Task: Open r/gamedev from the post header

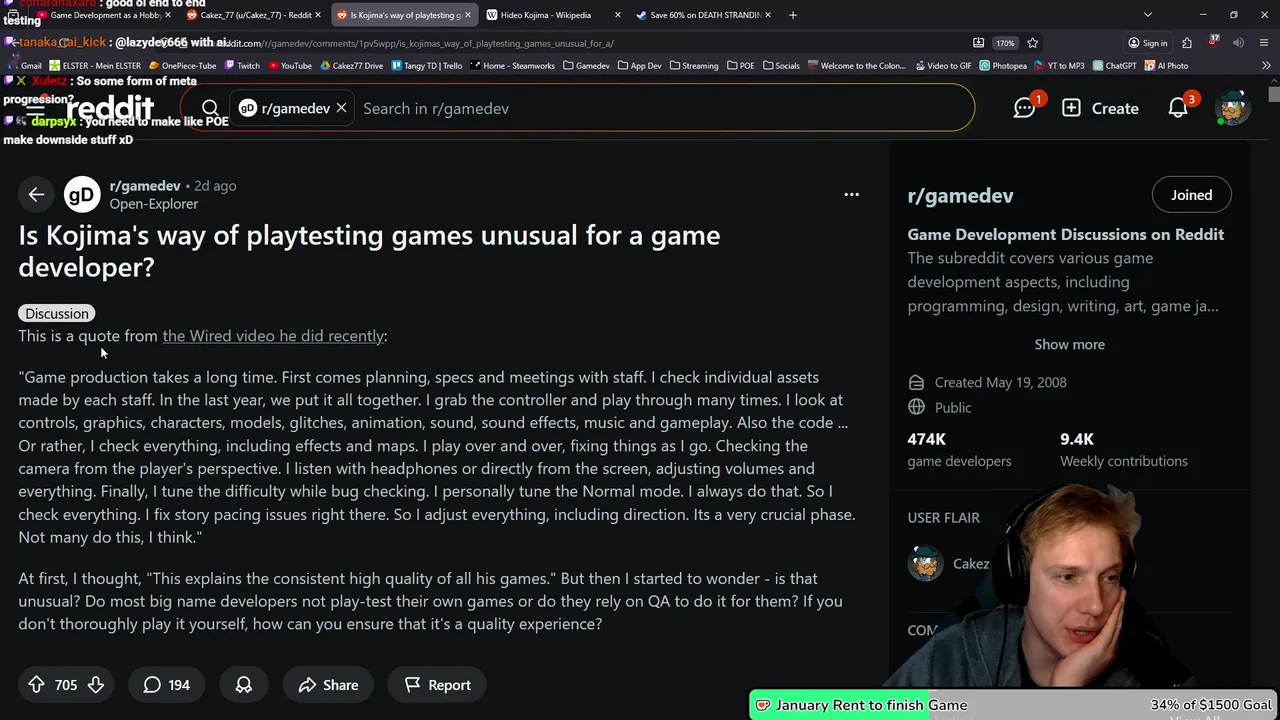Action: tap(145, 186)
